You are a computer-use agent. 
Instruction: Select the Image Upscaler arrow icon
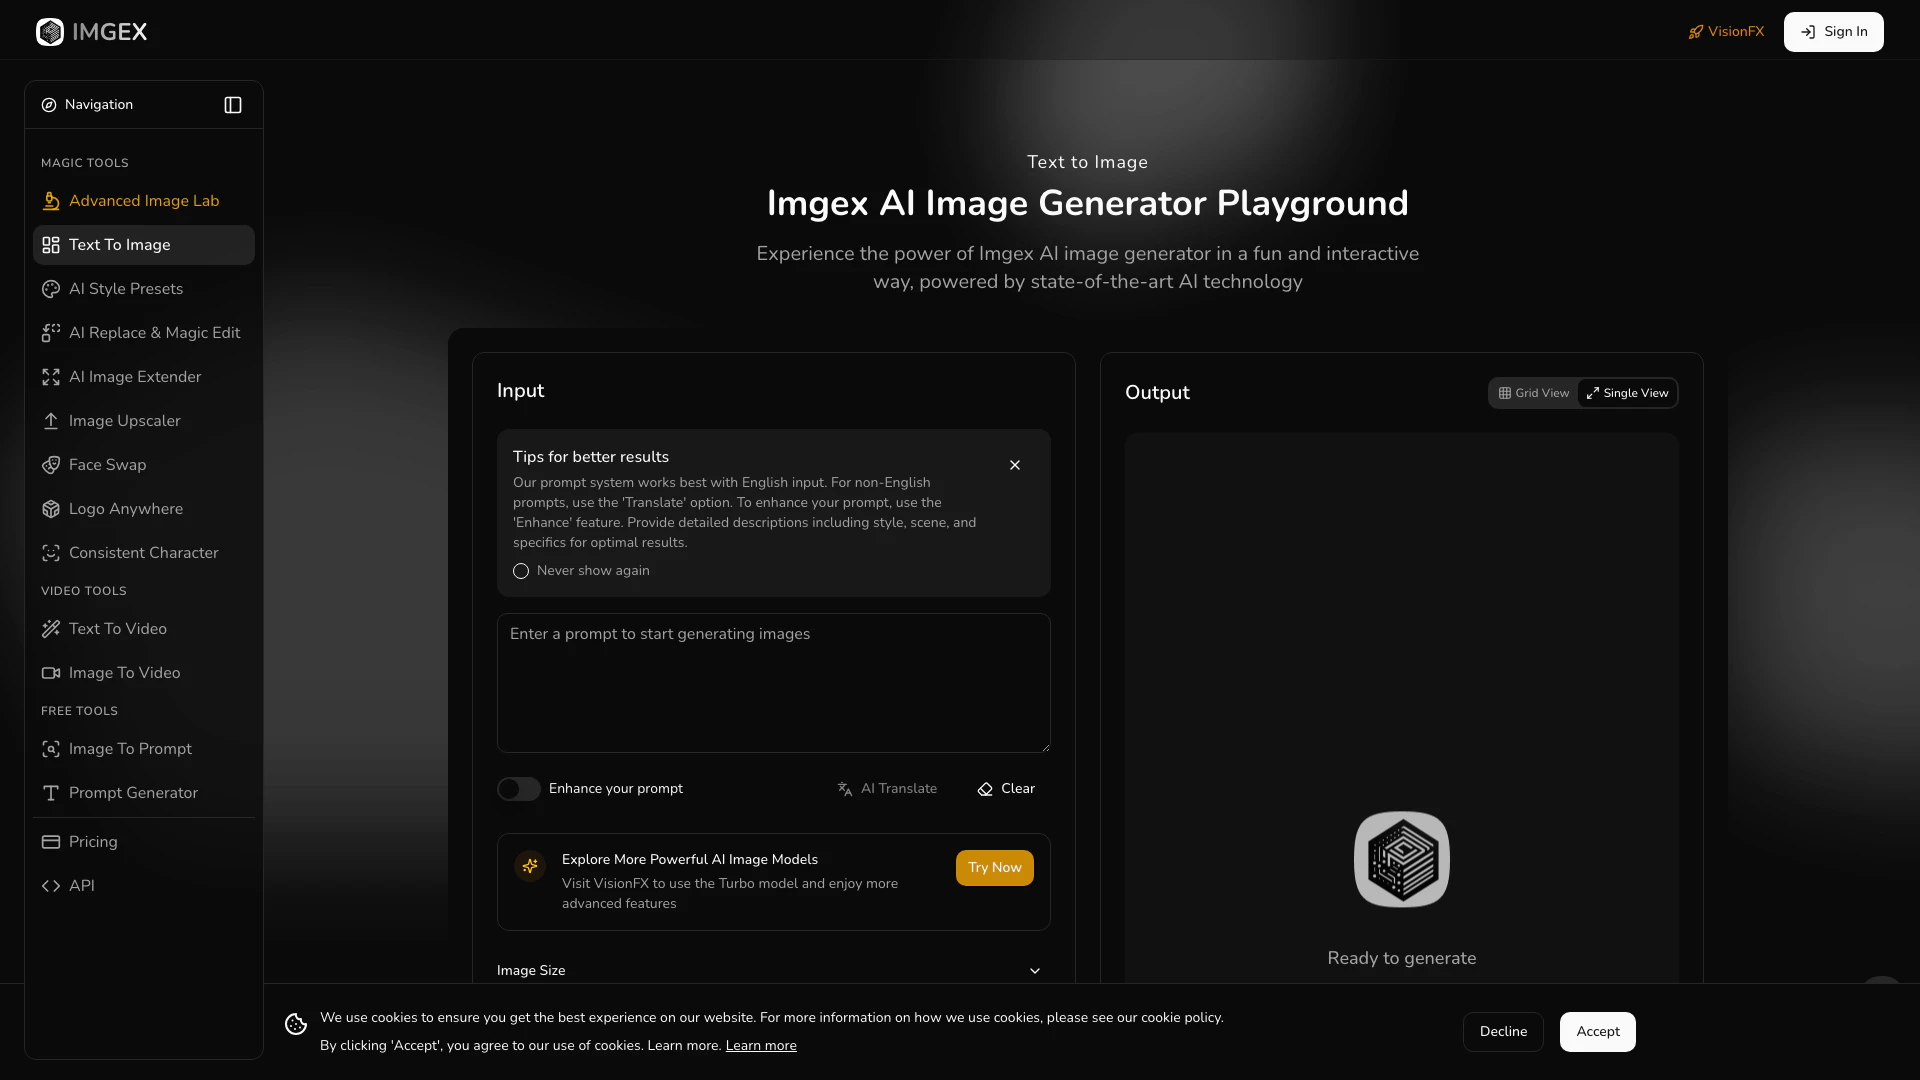51,421
